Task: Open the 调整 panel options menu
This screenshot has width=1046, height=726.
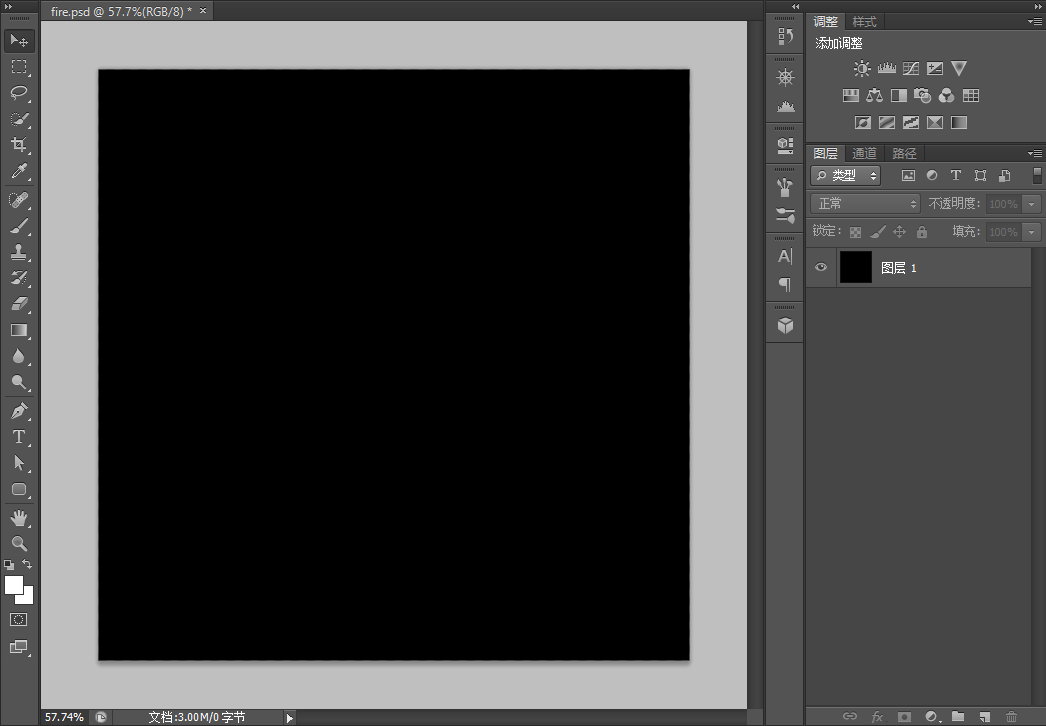Action: click(1035, 22)
